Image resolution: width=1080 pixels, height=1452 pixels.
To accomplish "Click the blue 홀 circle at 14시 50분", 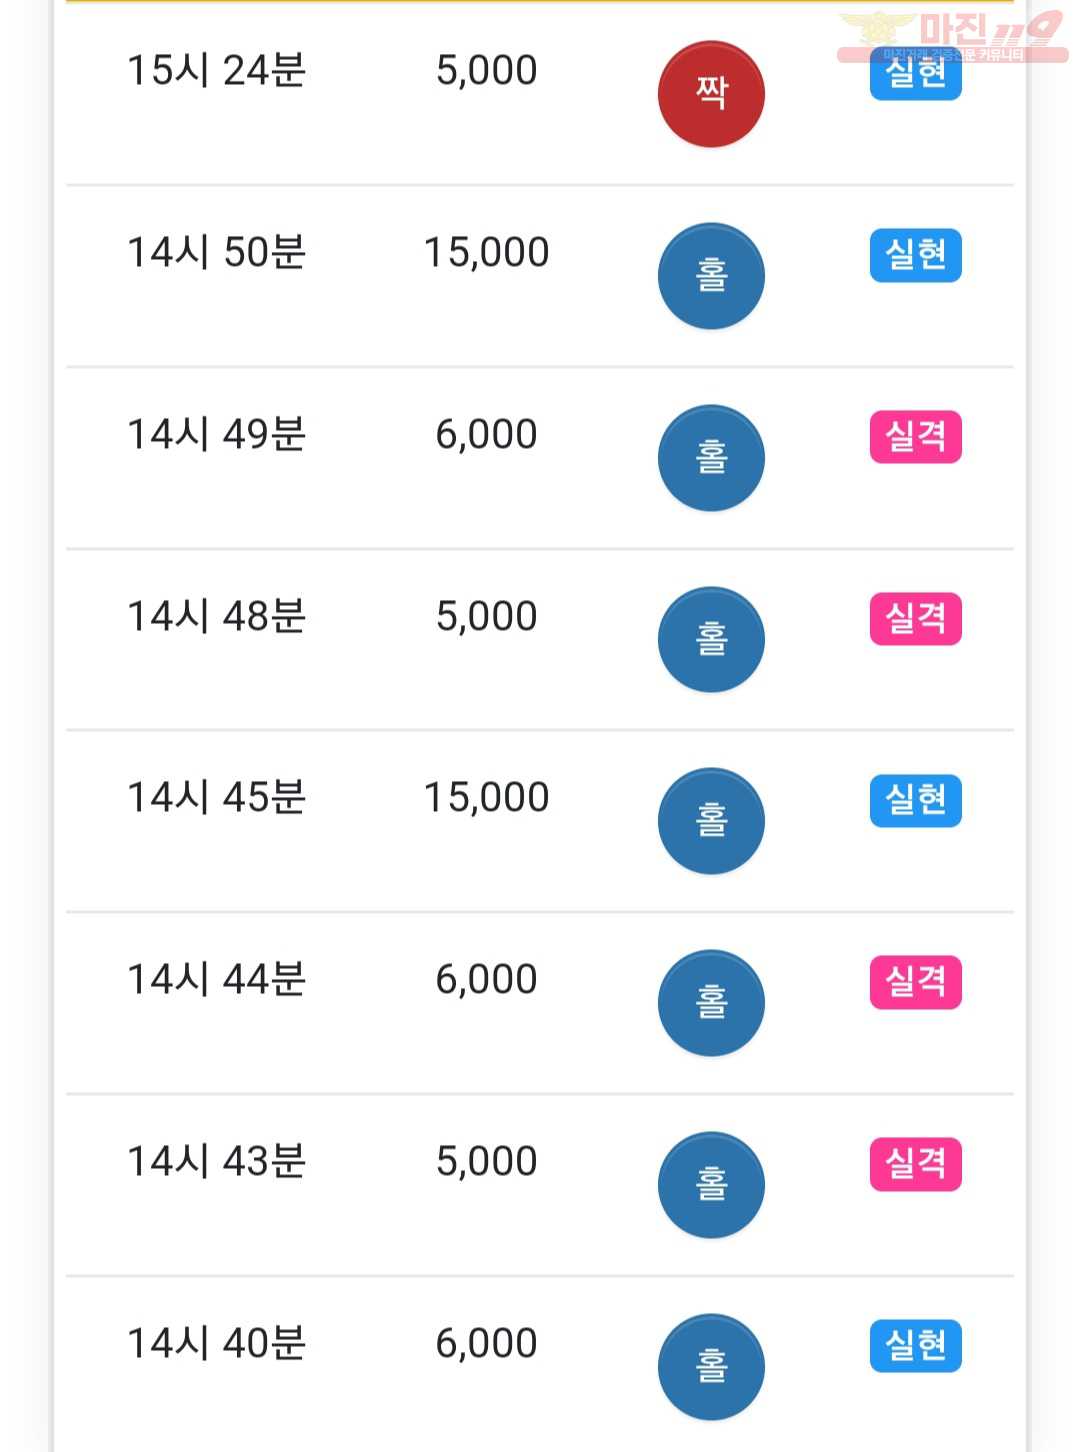I will pos(711,276).
